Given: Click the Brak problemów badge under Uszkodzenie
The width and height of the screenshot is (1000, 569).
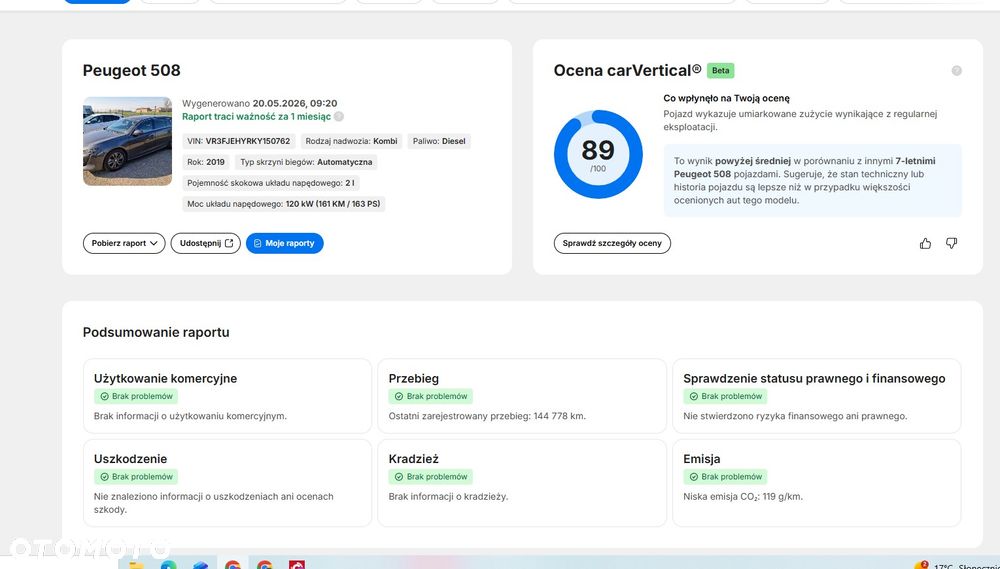Looking at the screenshot, I should coord(136,477).
